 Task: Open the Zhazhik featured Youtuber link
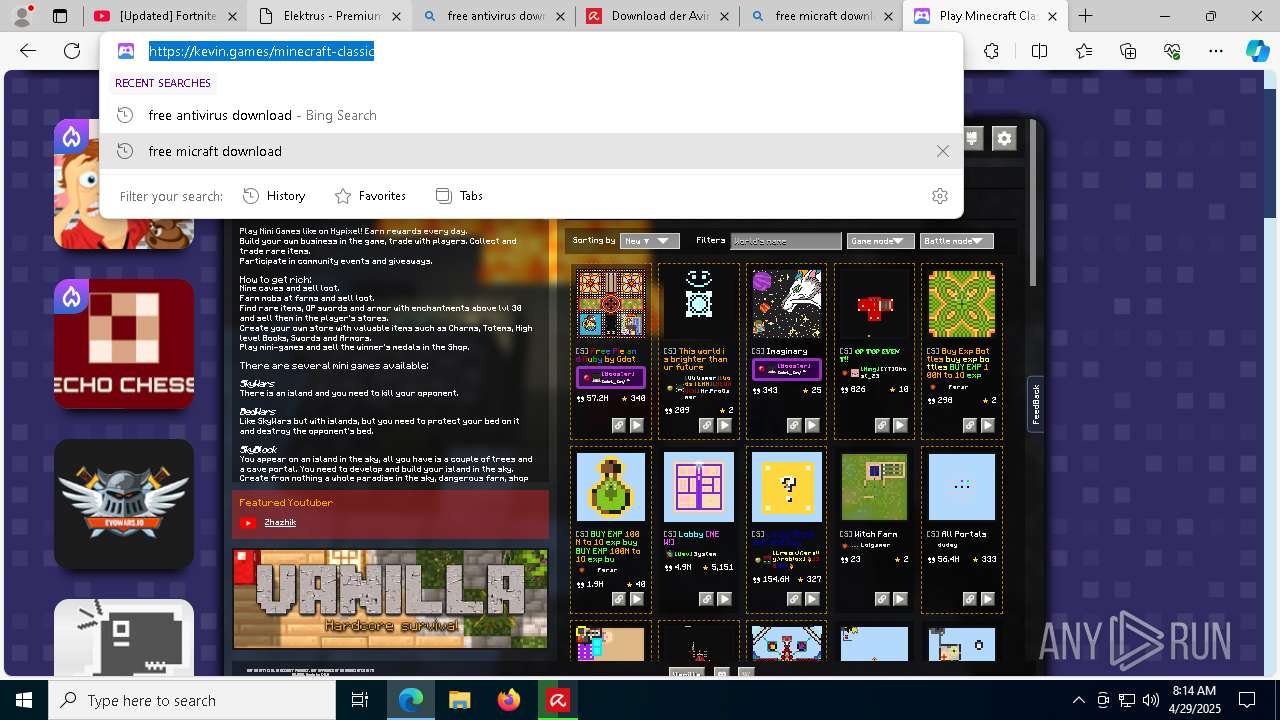click(x=280, y=522)
